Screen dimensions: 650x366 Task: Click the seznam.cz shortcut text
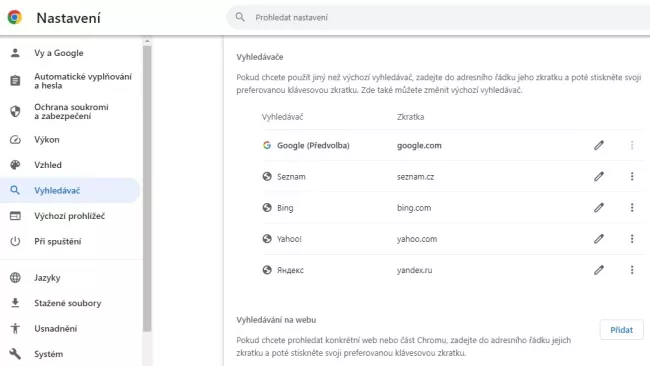(x=415, y=177)
